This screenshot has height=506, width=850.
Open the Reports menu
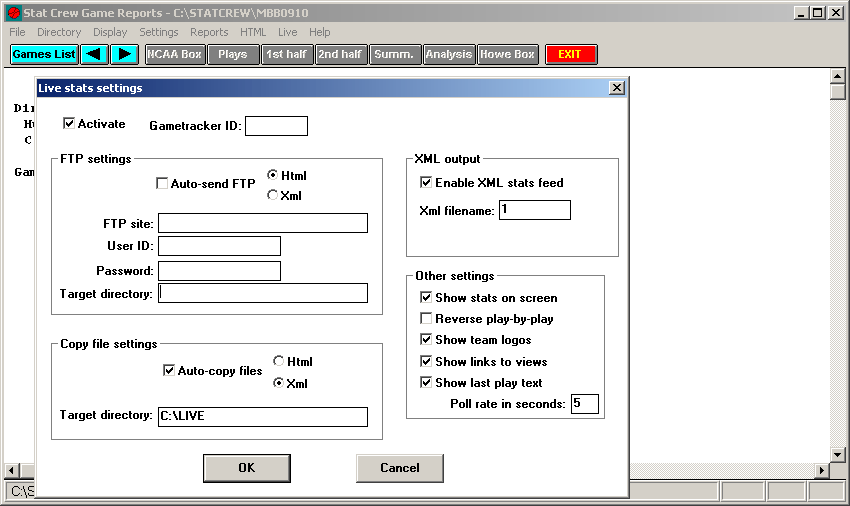[x=209, y=32]
